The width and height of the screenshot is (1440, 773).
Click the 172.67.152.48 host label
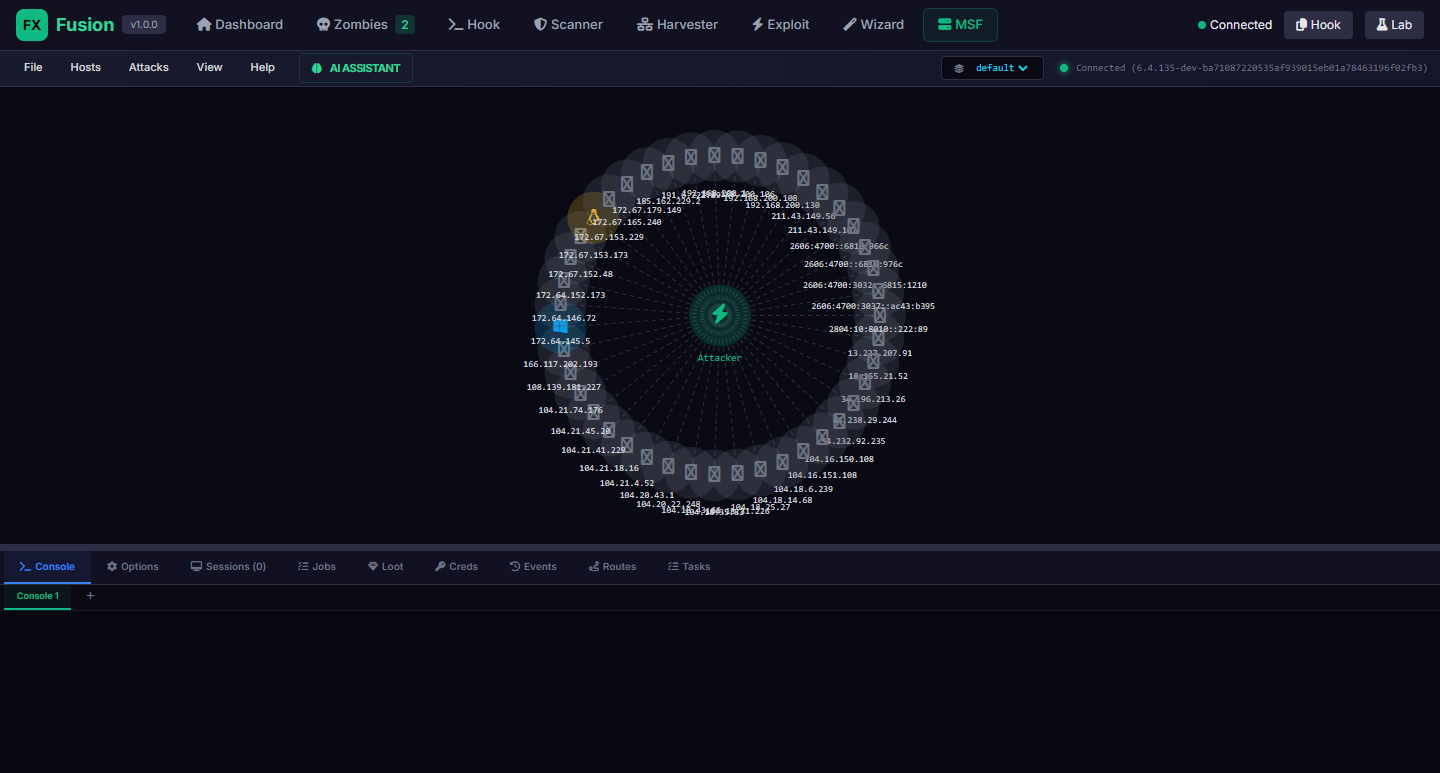[x=580, y=275]
